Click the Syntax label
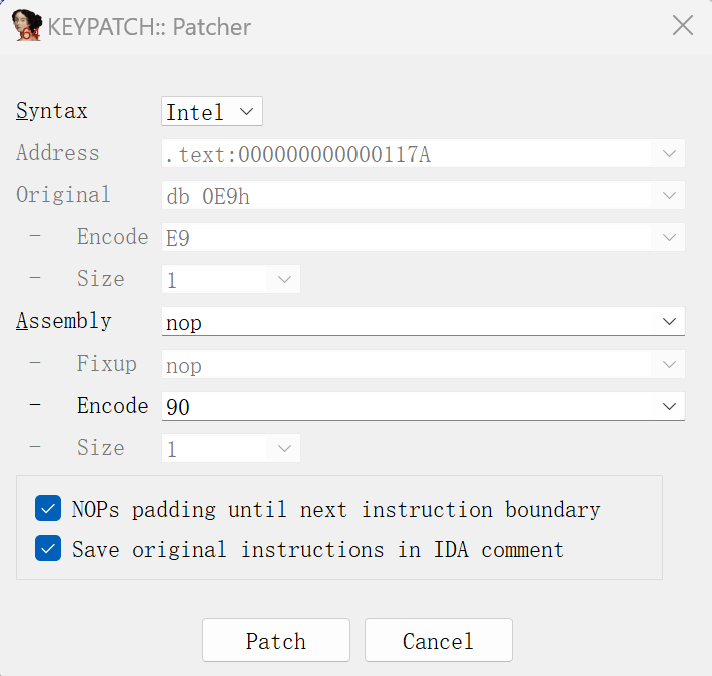 pyautogui.click(x=52, y=111)
